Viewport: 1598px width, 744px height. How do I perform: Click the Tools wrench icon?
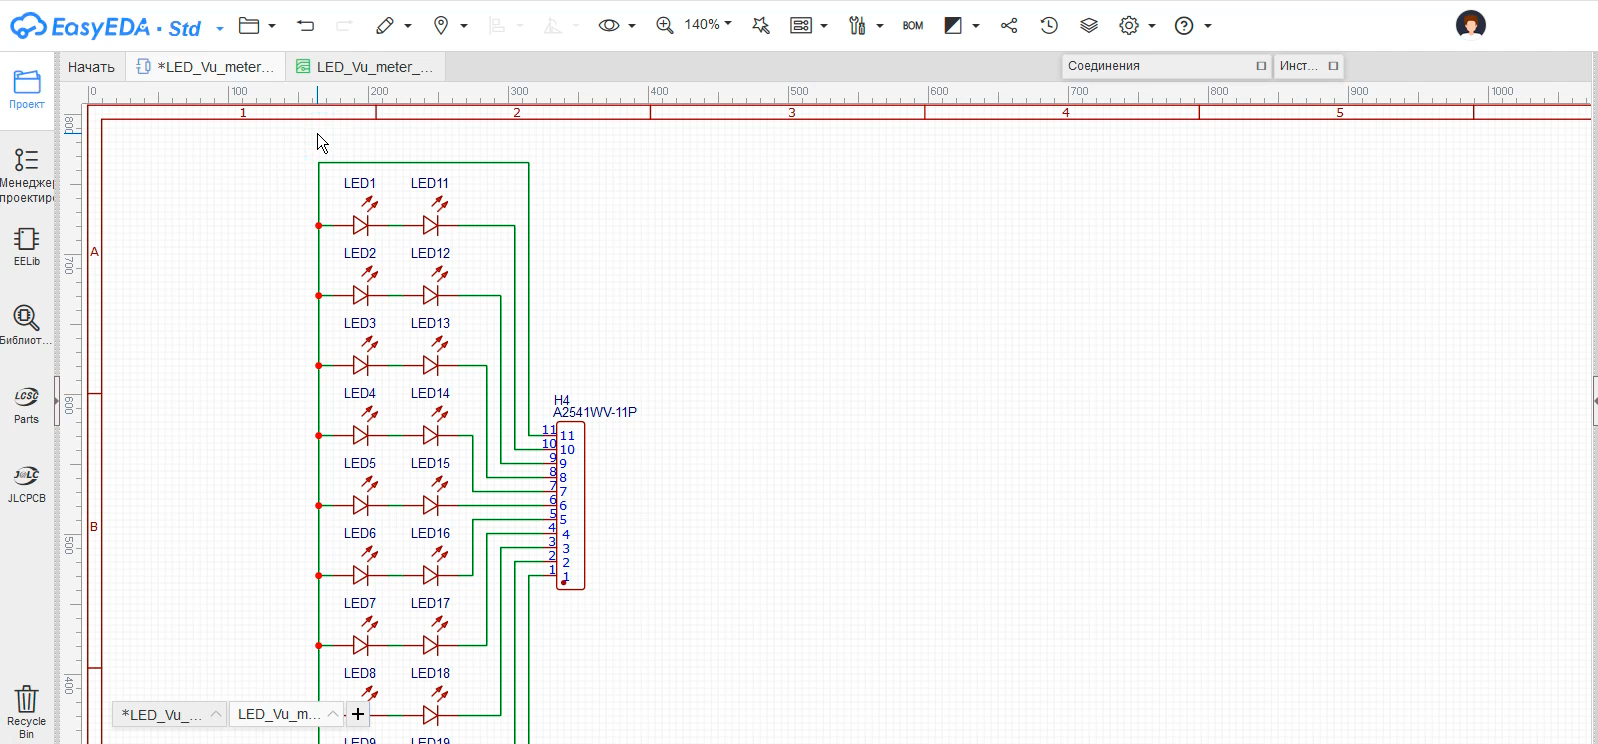[x=857, y=25]
